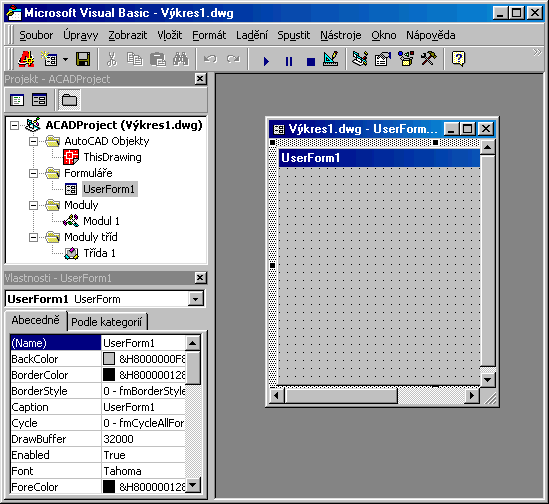Collapse the Moduly tříd folder

pyautogui.click(x=33, y=237)
